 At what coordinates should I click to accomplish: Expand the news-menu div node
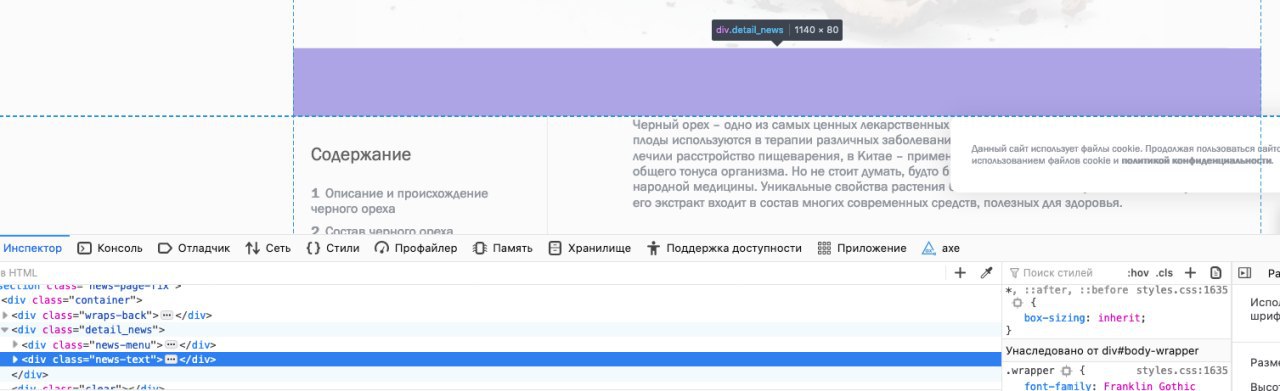(15, 345)
